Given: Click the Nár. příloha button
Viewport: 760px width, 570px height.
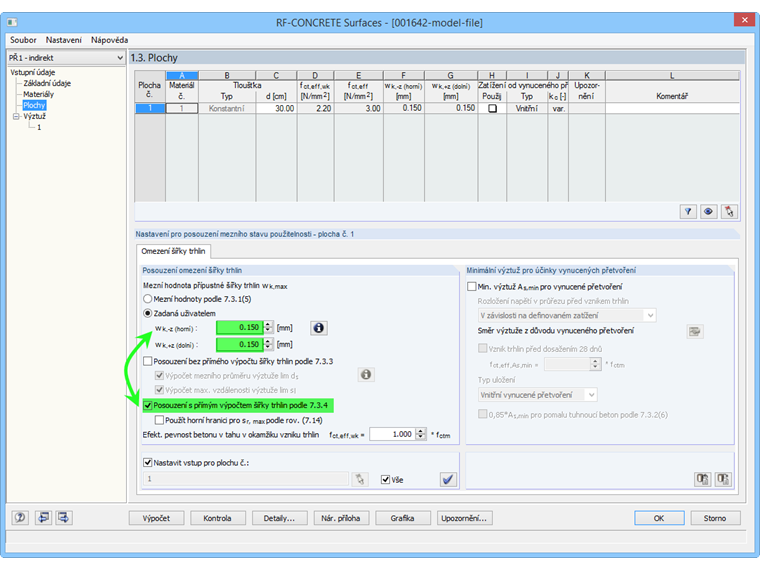Looking at the screenshot, I should click(341, 518).
